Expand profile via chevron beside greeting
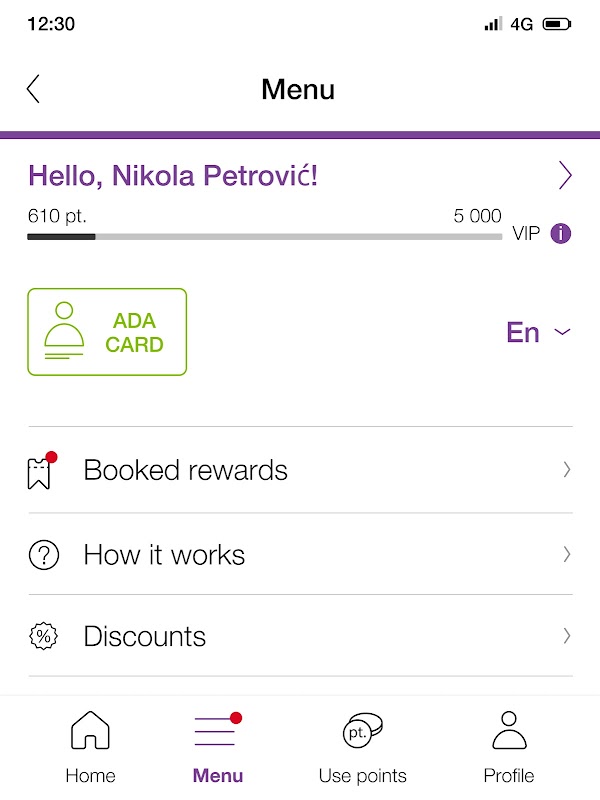600x800 pixels. [565, 176]
